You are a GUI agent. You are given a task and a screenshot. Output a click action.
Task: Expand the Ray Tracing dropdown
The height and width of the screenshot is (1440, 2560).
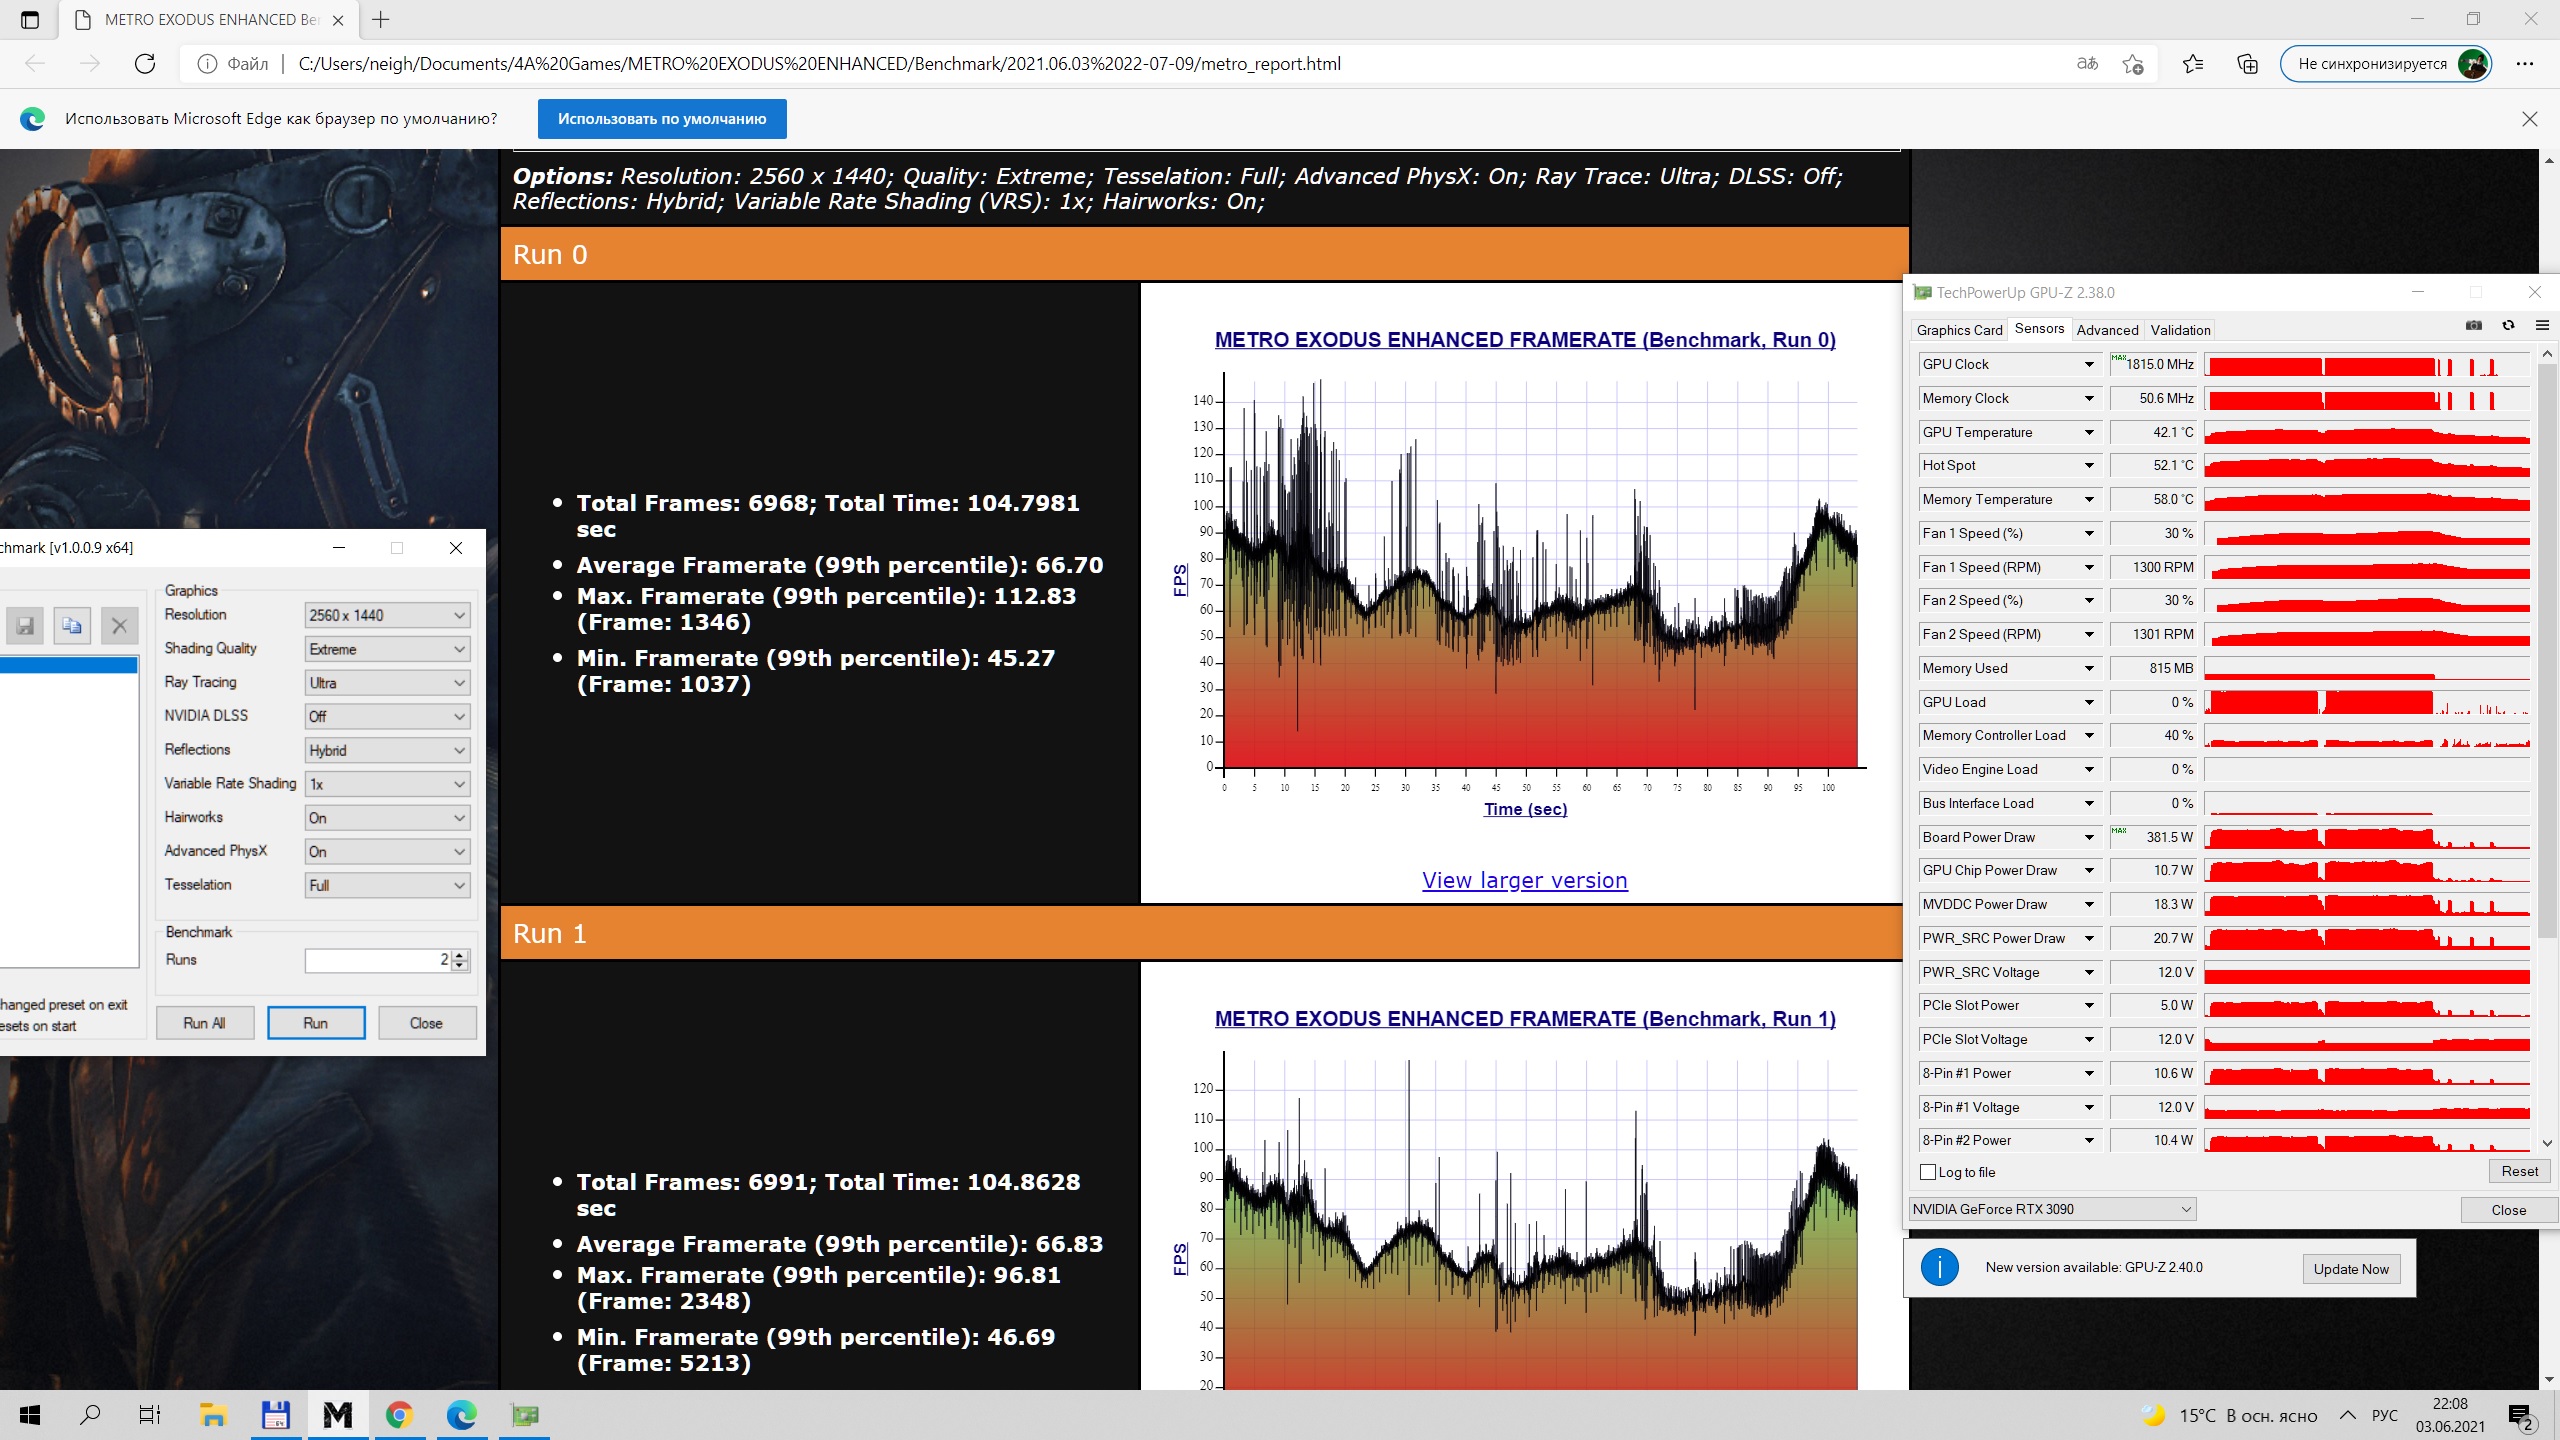point(387,683)
